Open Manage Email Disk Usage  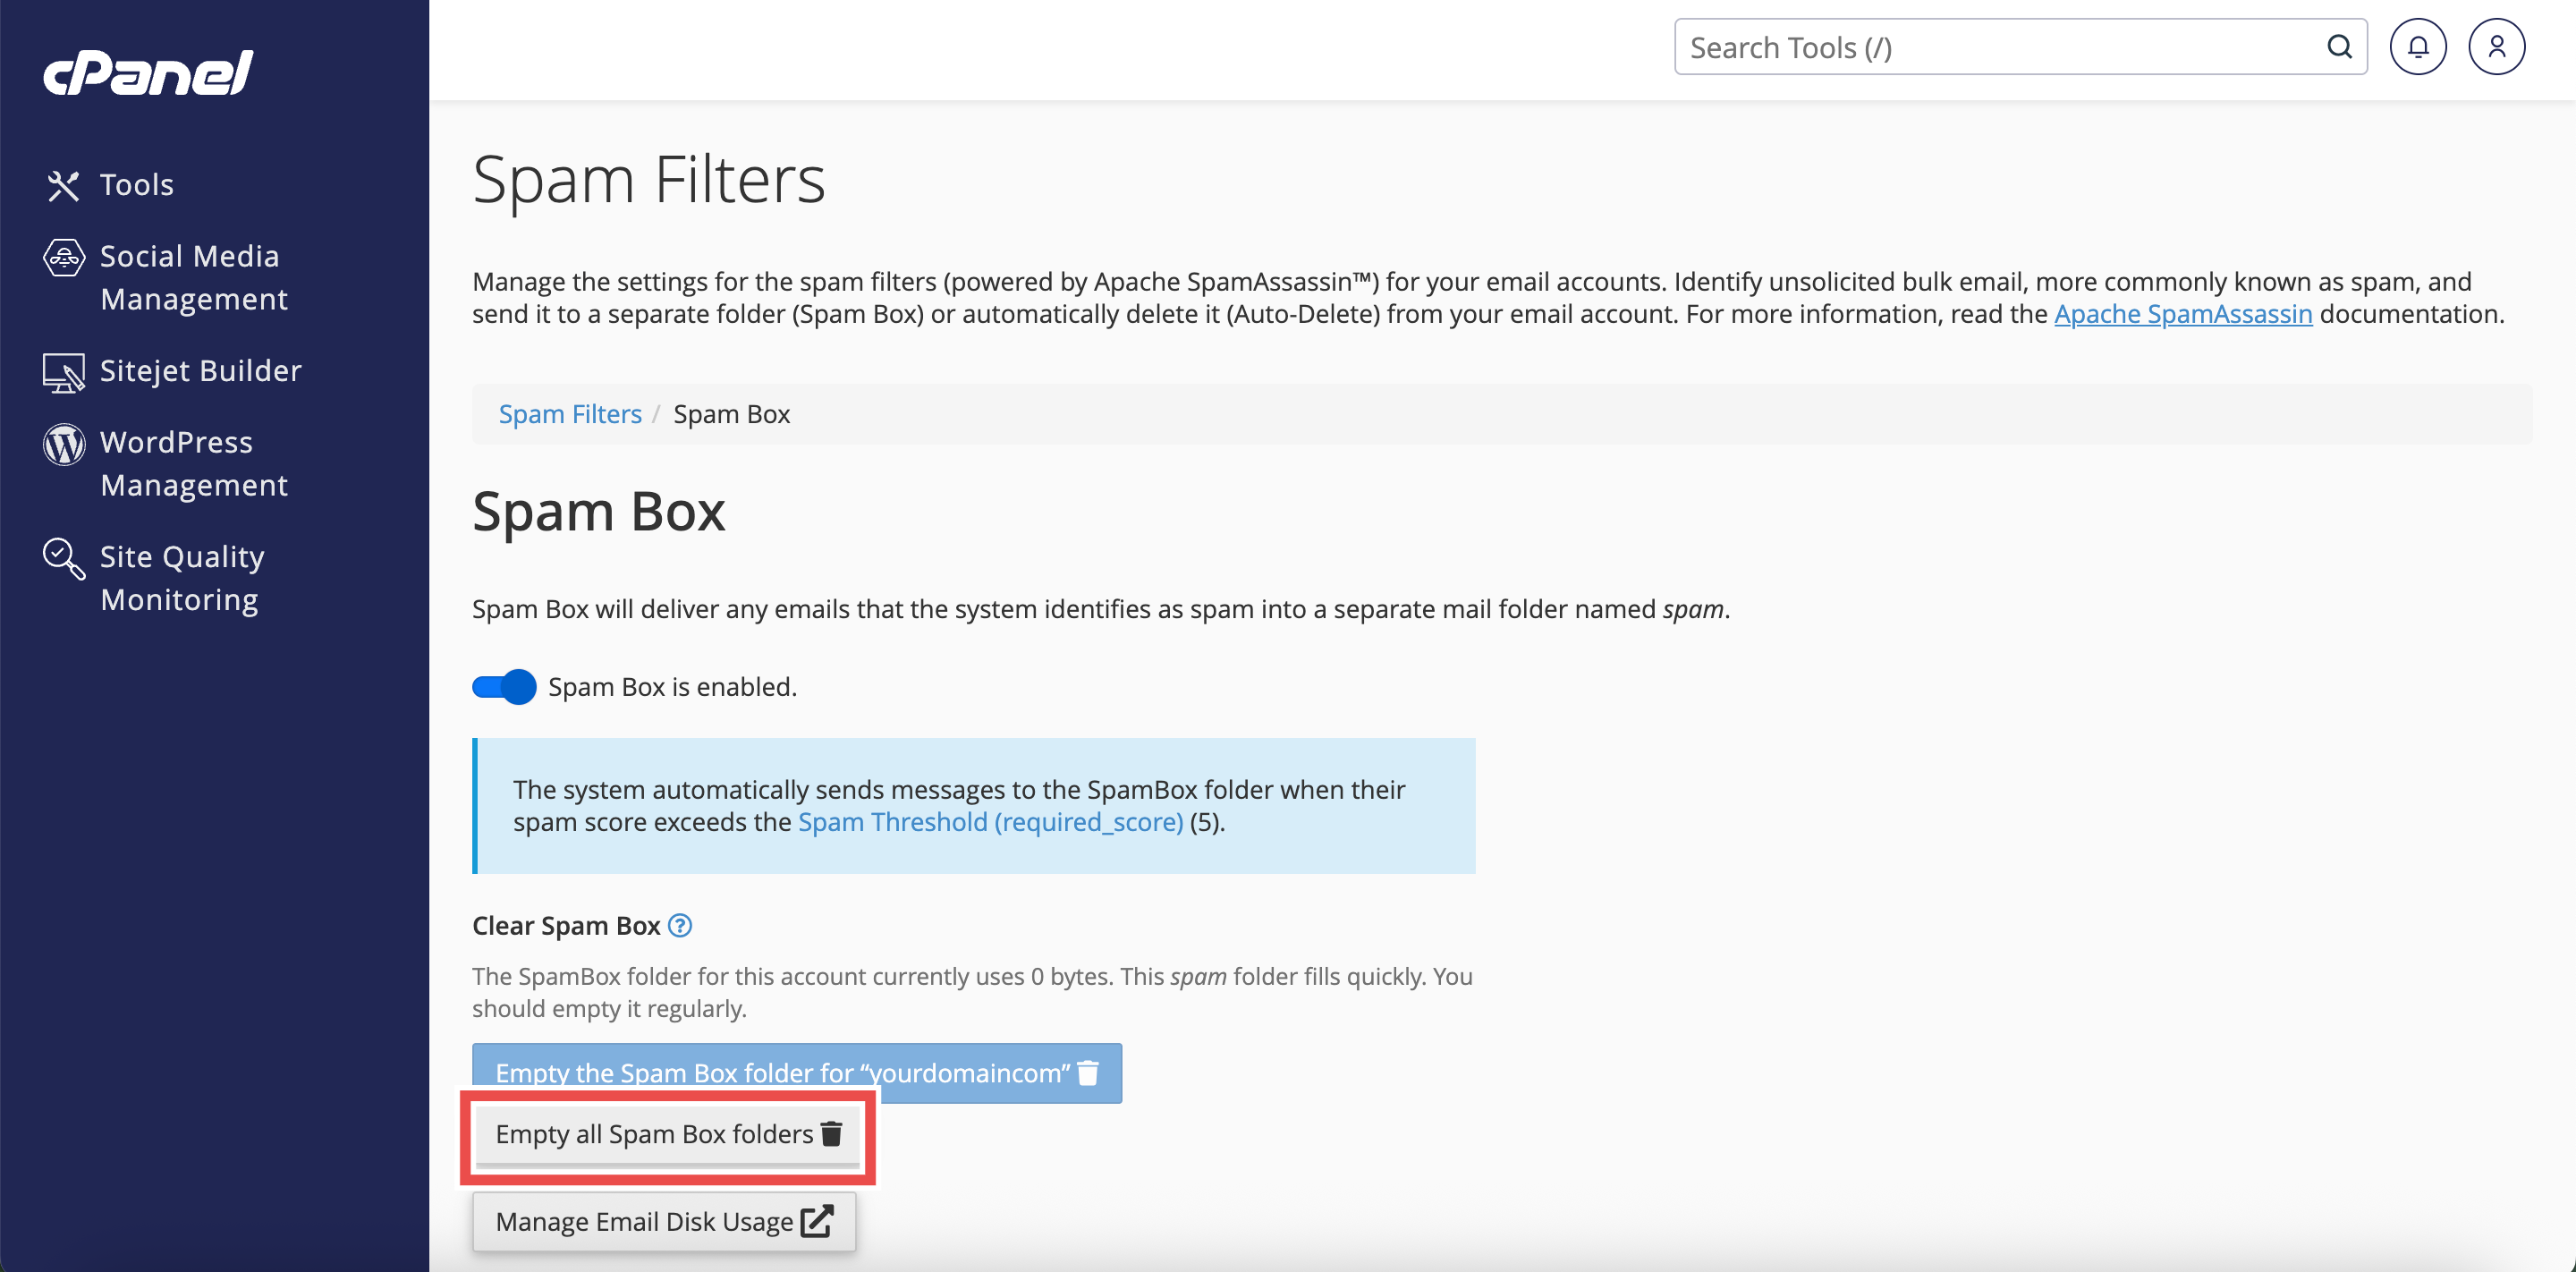click(664, 1221)
